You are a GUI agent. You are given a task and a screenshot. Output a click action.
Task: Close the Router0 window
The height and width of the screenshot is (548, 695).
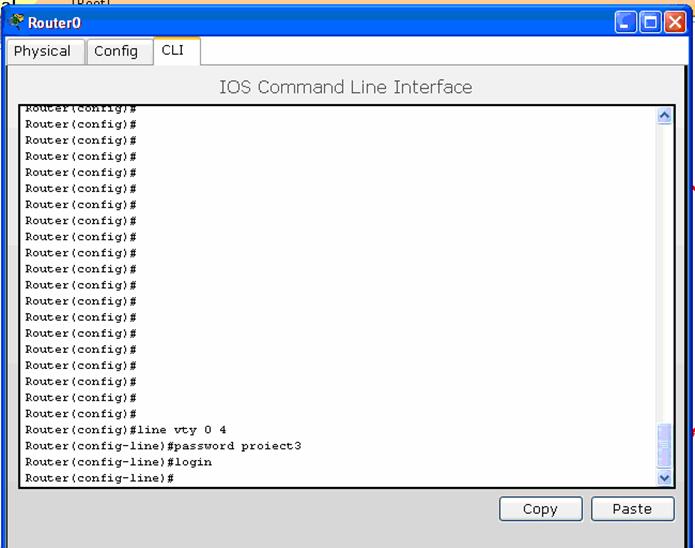pyautogui.click(x=674, y=22)
